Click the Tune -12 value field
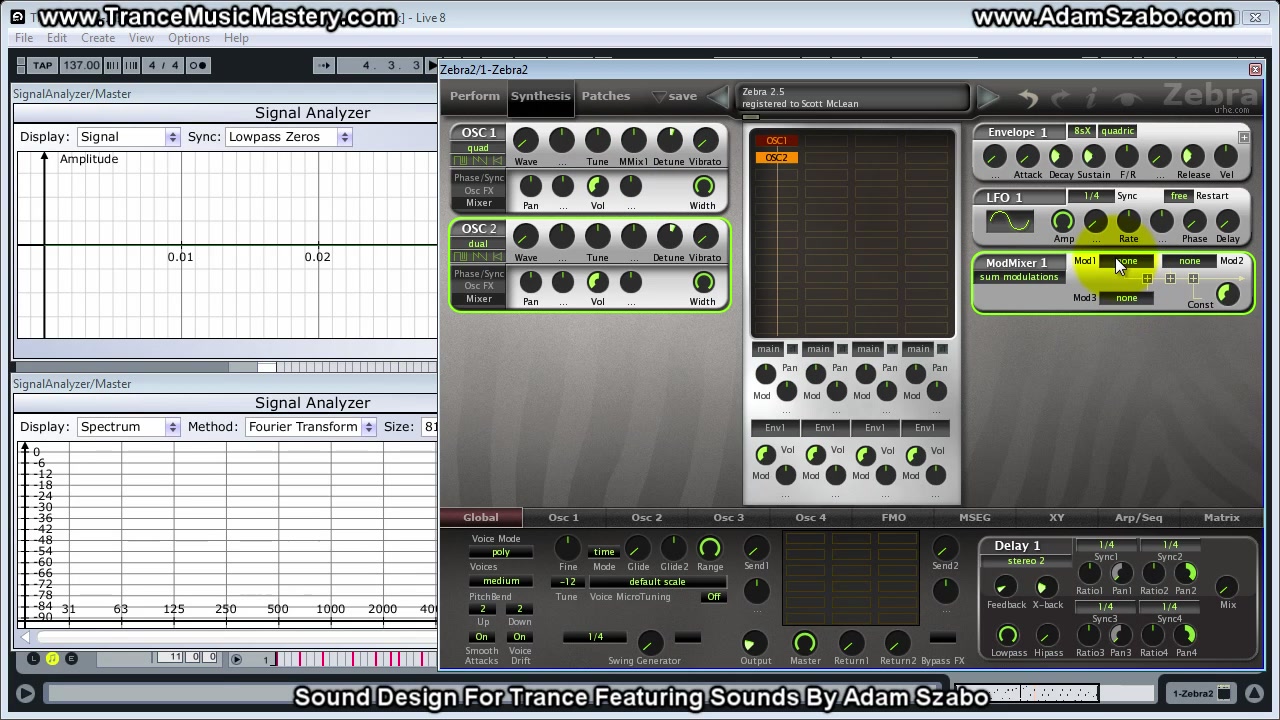Screen dimensions: 1280x720 (567, 582)
